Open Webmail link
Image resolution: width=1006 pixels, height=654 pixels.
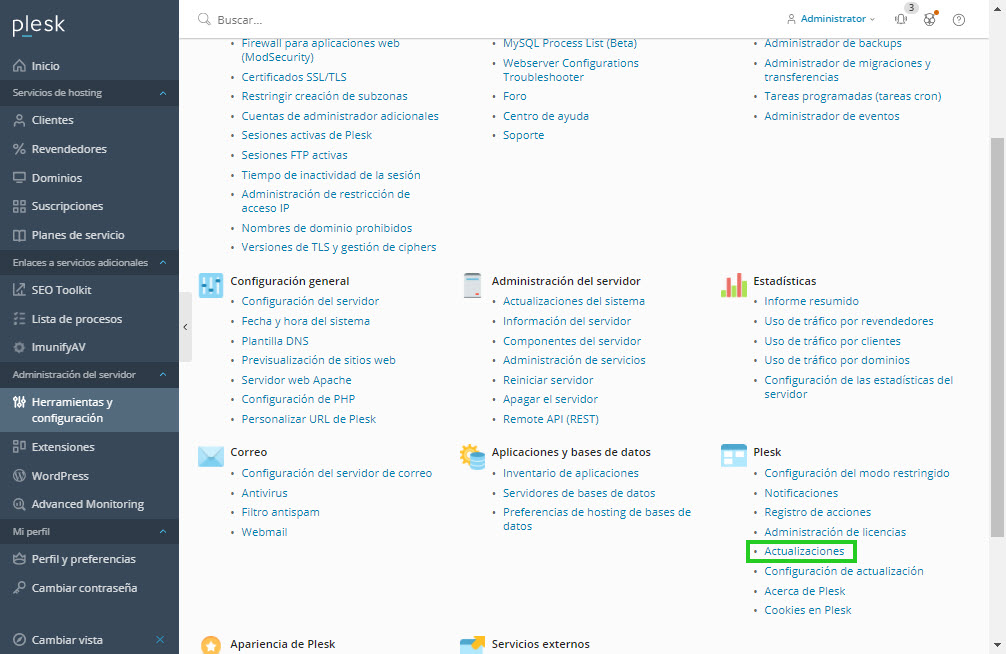264,532
